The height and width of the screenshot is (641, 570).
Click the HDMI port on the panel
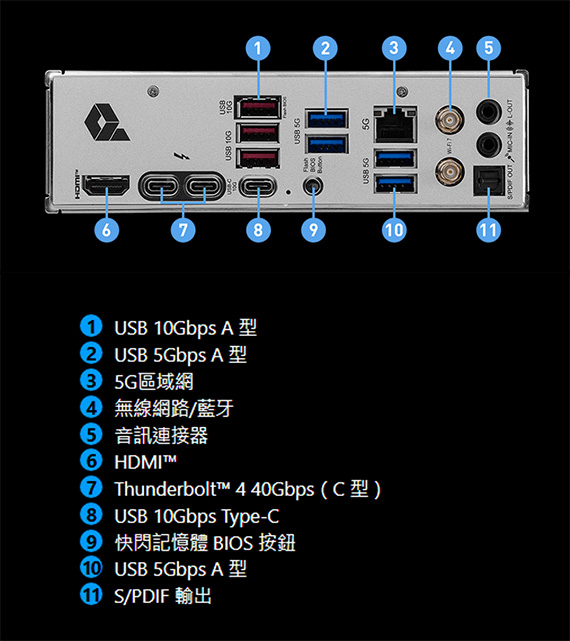106,187
